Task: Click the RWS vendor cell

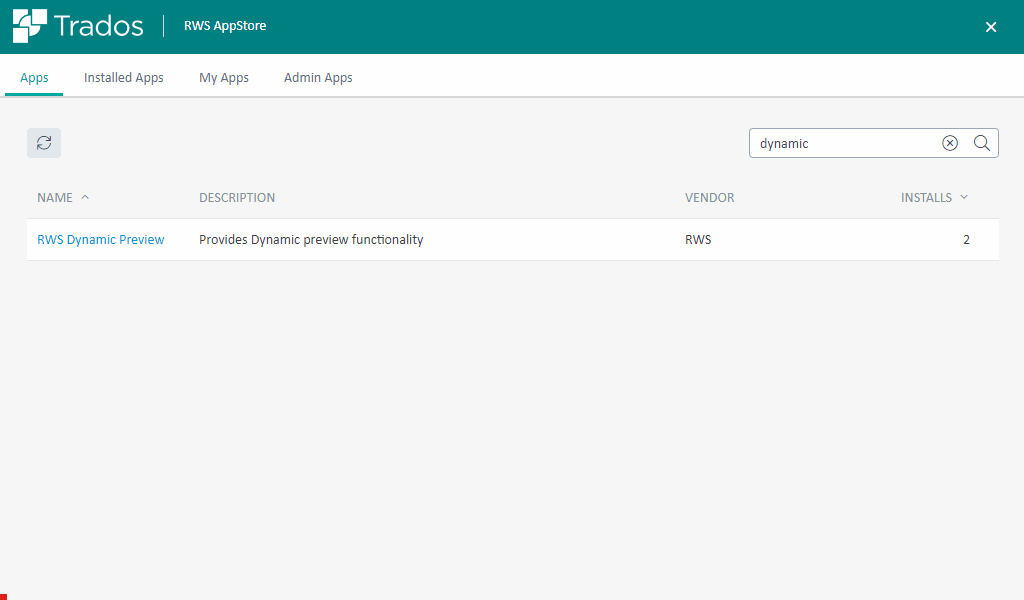Action: [698, 240]
